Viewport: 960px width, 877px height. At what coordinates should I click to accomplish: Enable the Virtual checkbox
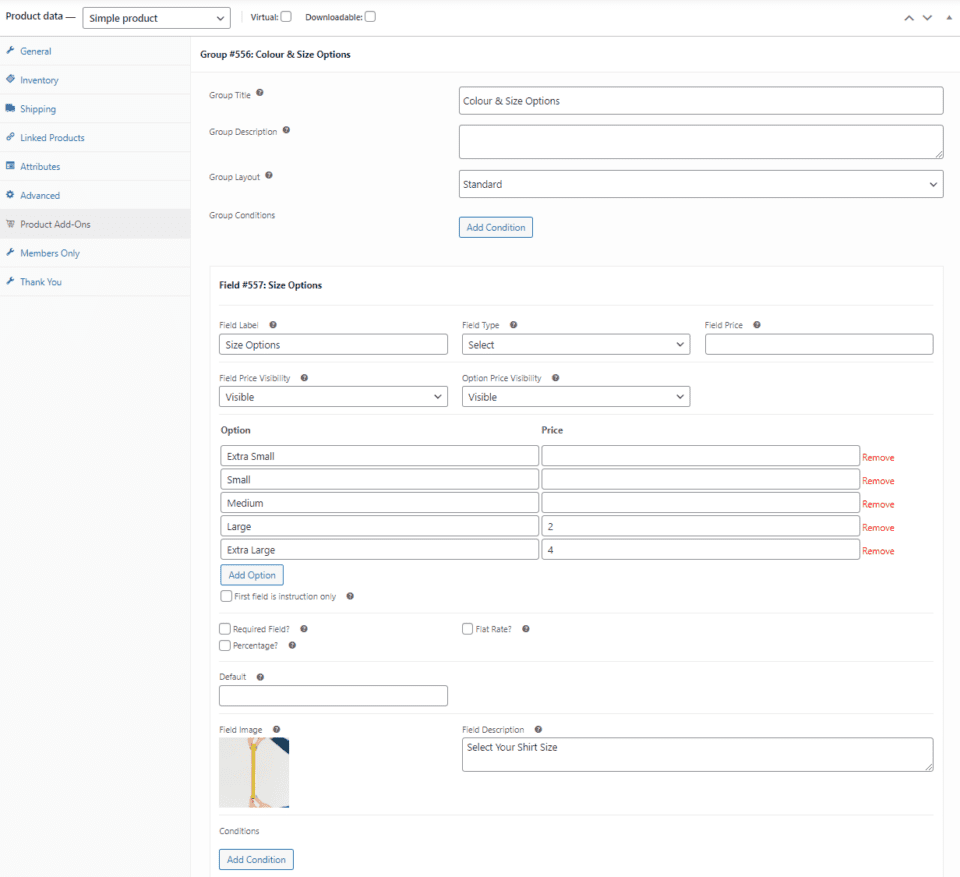(x=285, y=16)
